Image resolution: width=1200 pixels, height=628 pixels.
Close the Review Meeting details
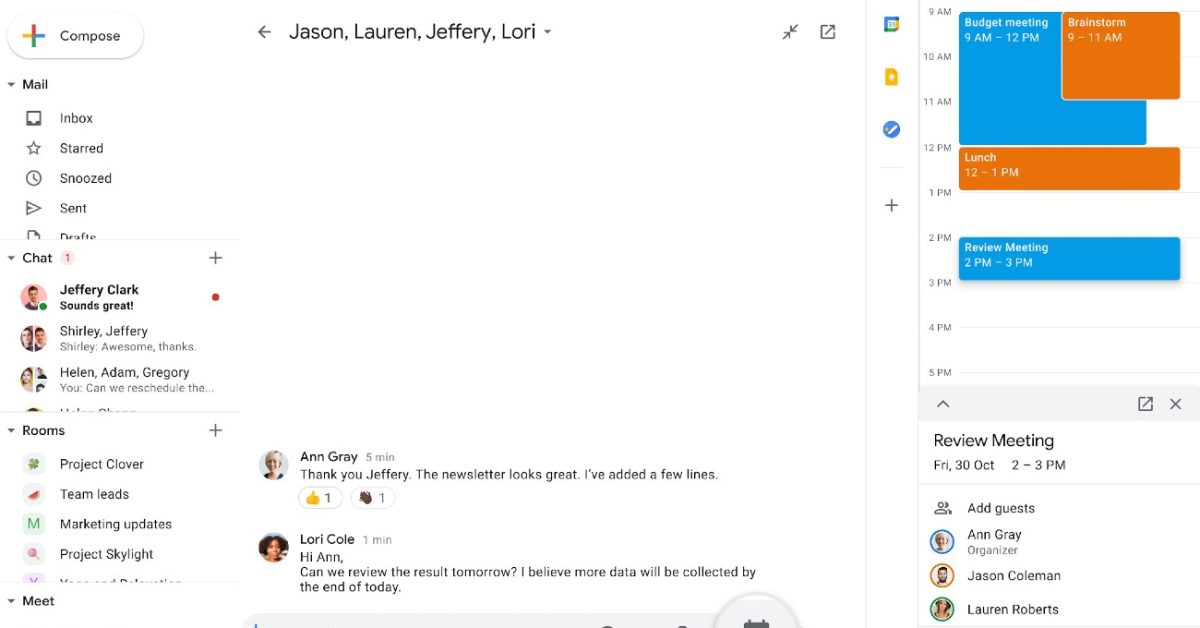click(1176, 404)
